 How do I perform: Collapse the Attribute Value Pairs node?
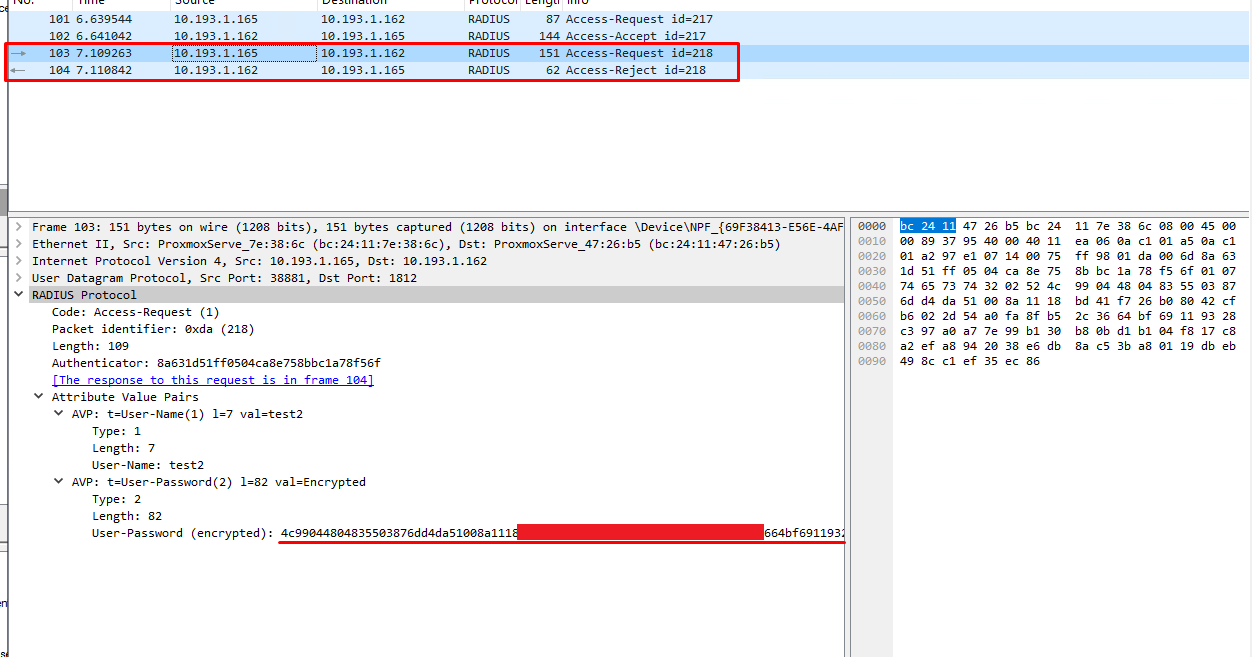(40, 397)
